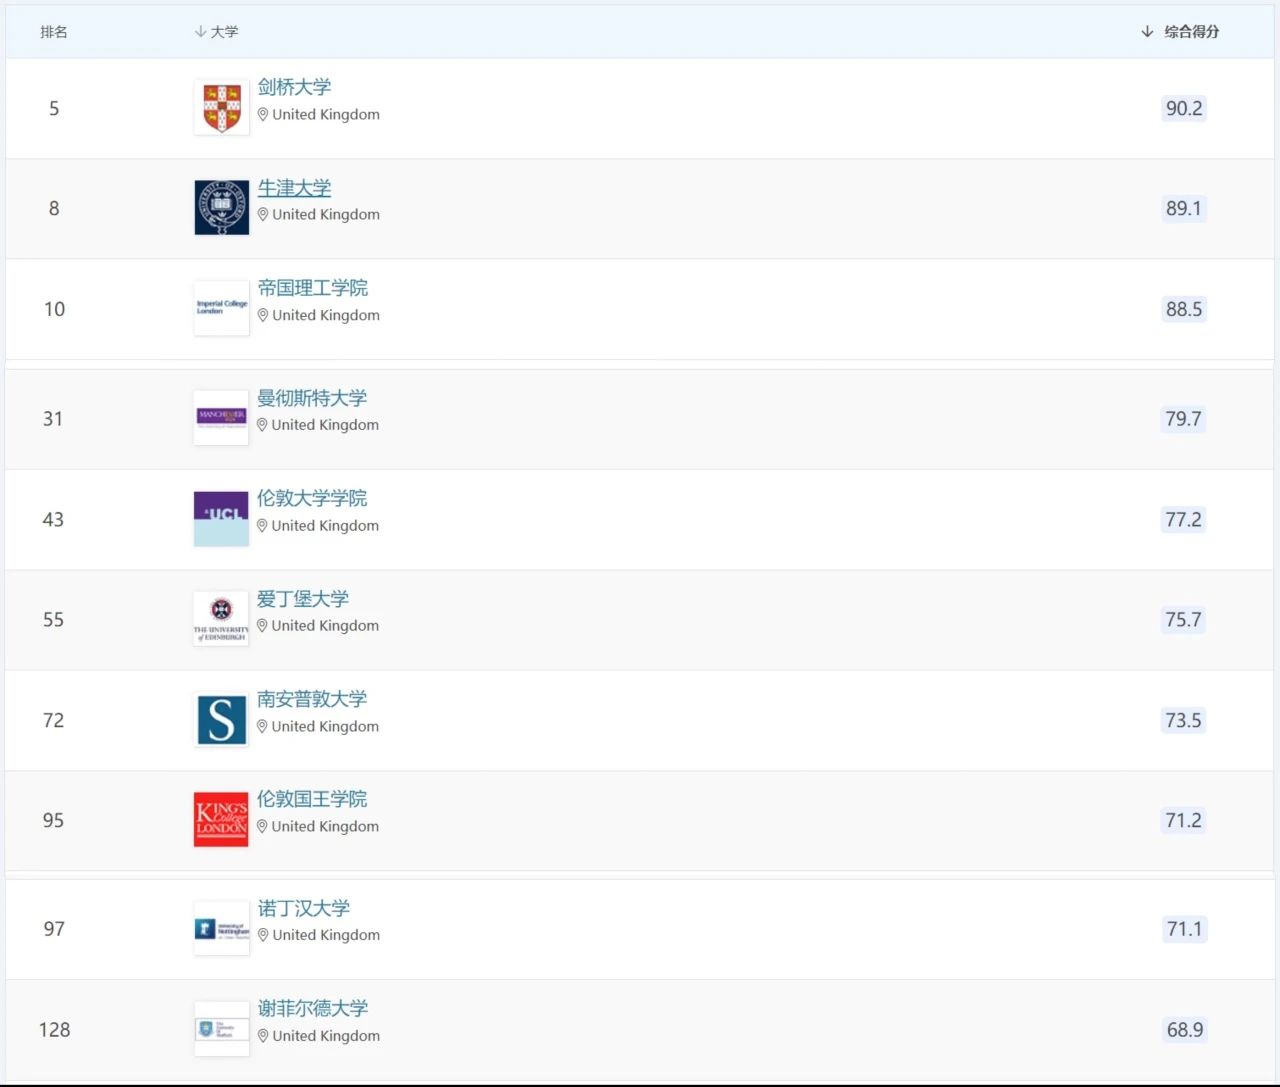The height and width of the screenshot is (1087, 1280).
Task: Click the score 77.2 for UCL
Action: pyautogui.click(x=1184, y=519)
